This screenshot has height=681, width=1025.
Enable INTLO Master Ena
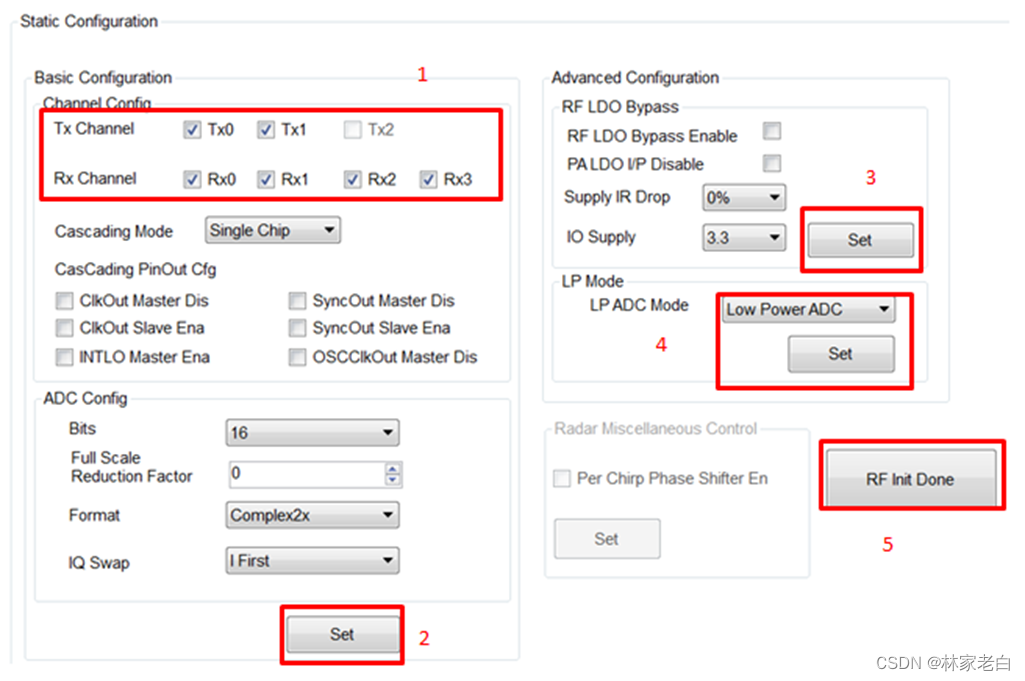64,357
